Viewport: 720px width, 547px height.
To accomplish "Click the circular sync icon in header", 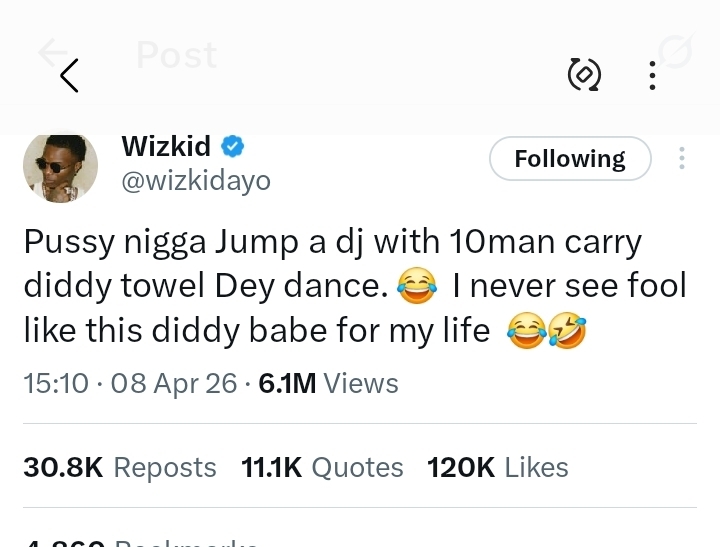I will coord(584,74).
